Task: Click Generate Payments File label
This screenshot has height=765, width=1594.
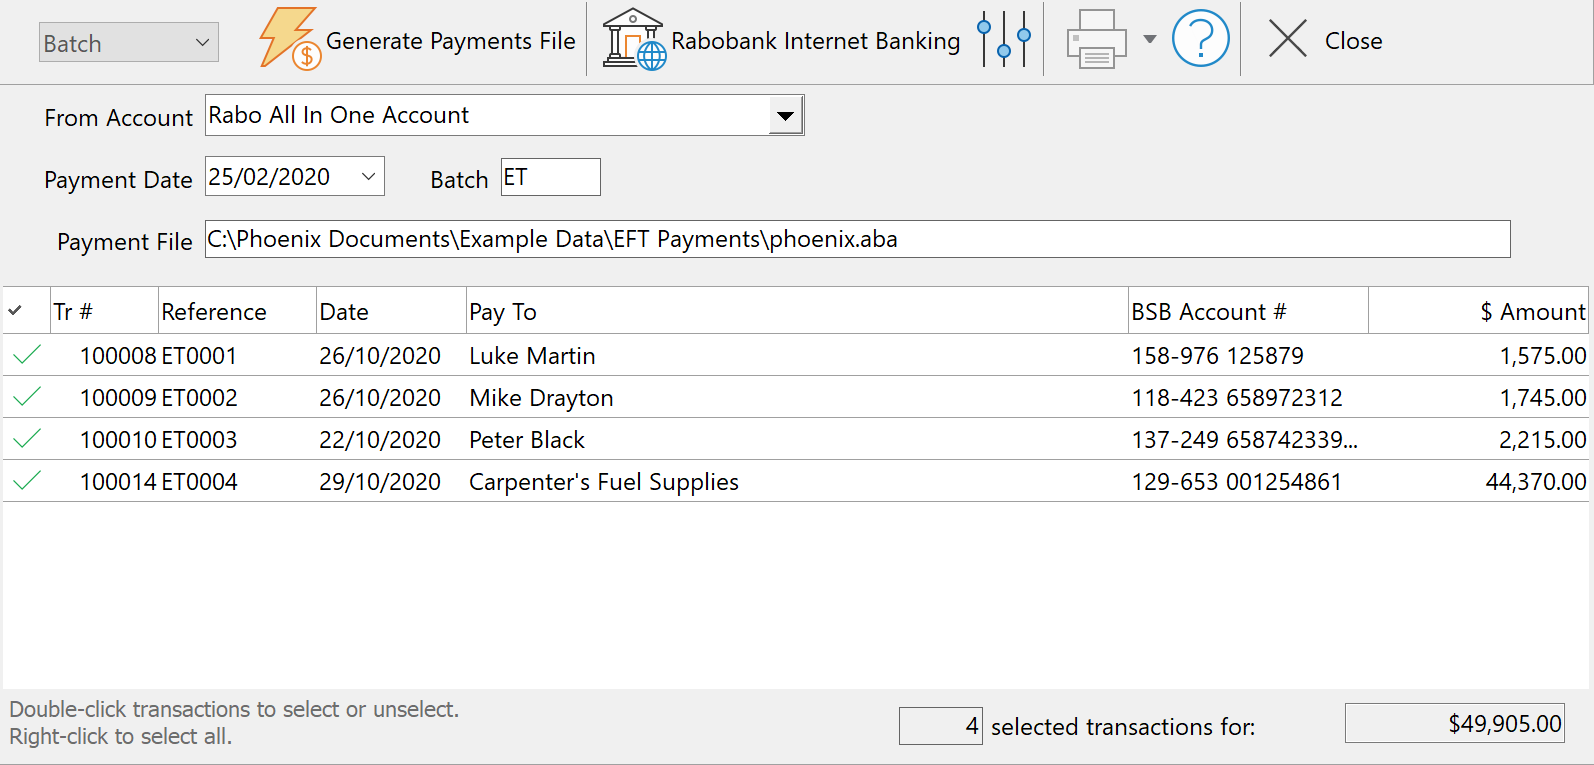Action: [451, 41]
